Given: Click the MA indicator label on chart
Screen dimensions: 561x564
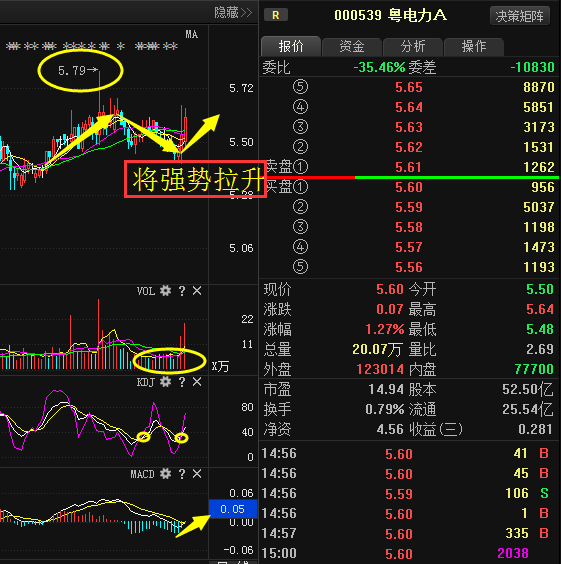Looking at the screenshot, I should pyautogui.click(x=191, y=35).
